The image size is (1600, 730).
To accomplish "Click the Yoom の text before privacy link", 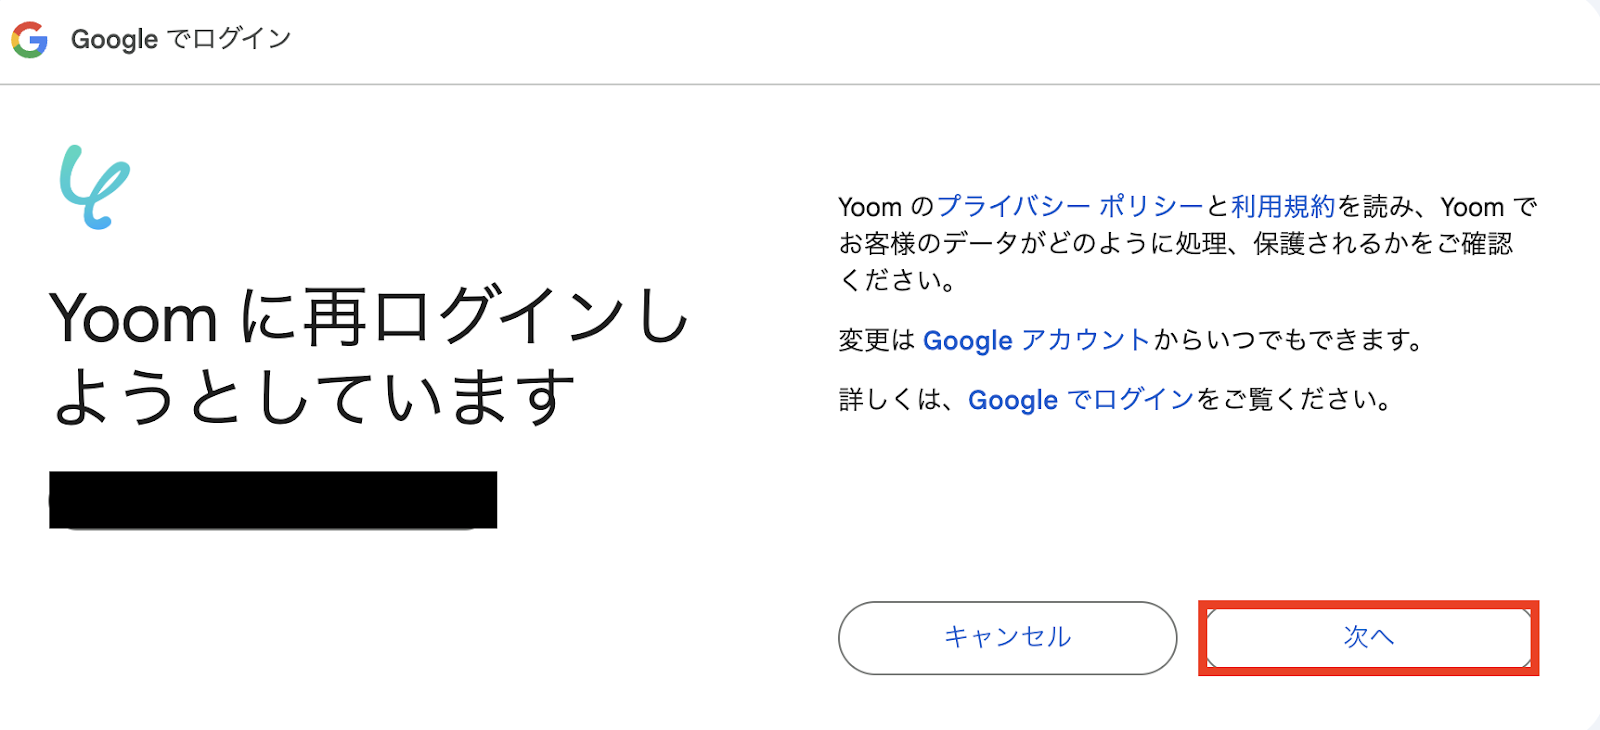I will [885, 207].
